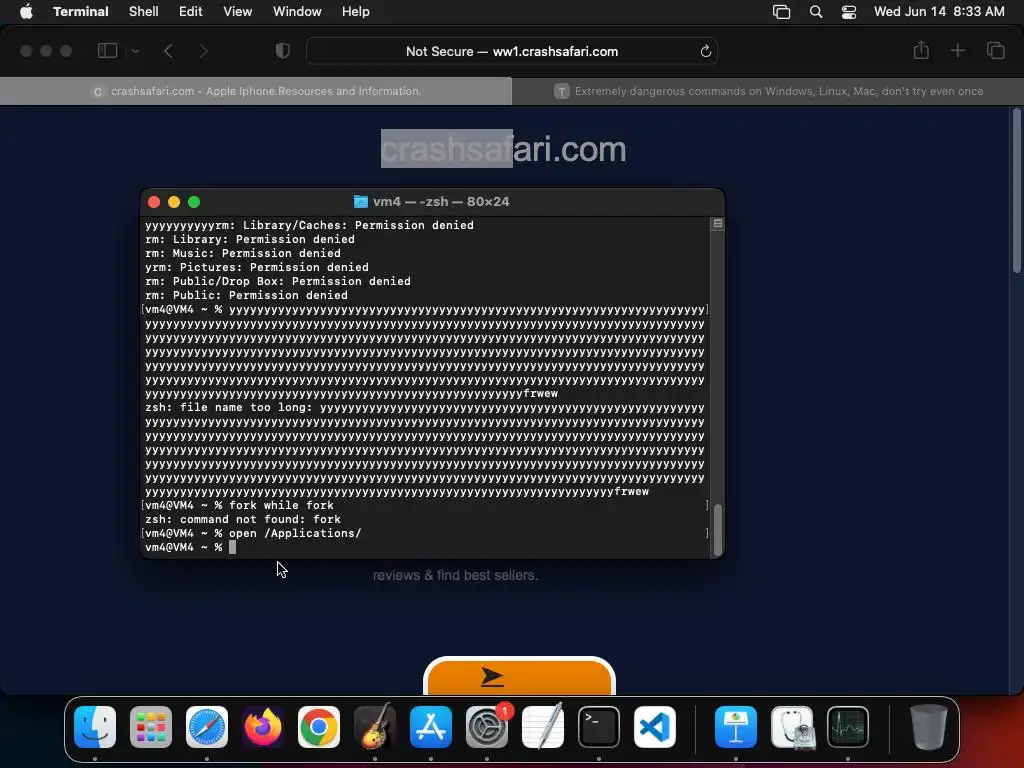
Task: Toggle the Safari sidebar button
Action: coord(107,51)
